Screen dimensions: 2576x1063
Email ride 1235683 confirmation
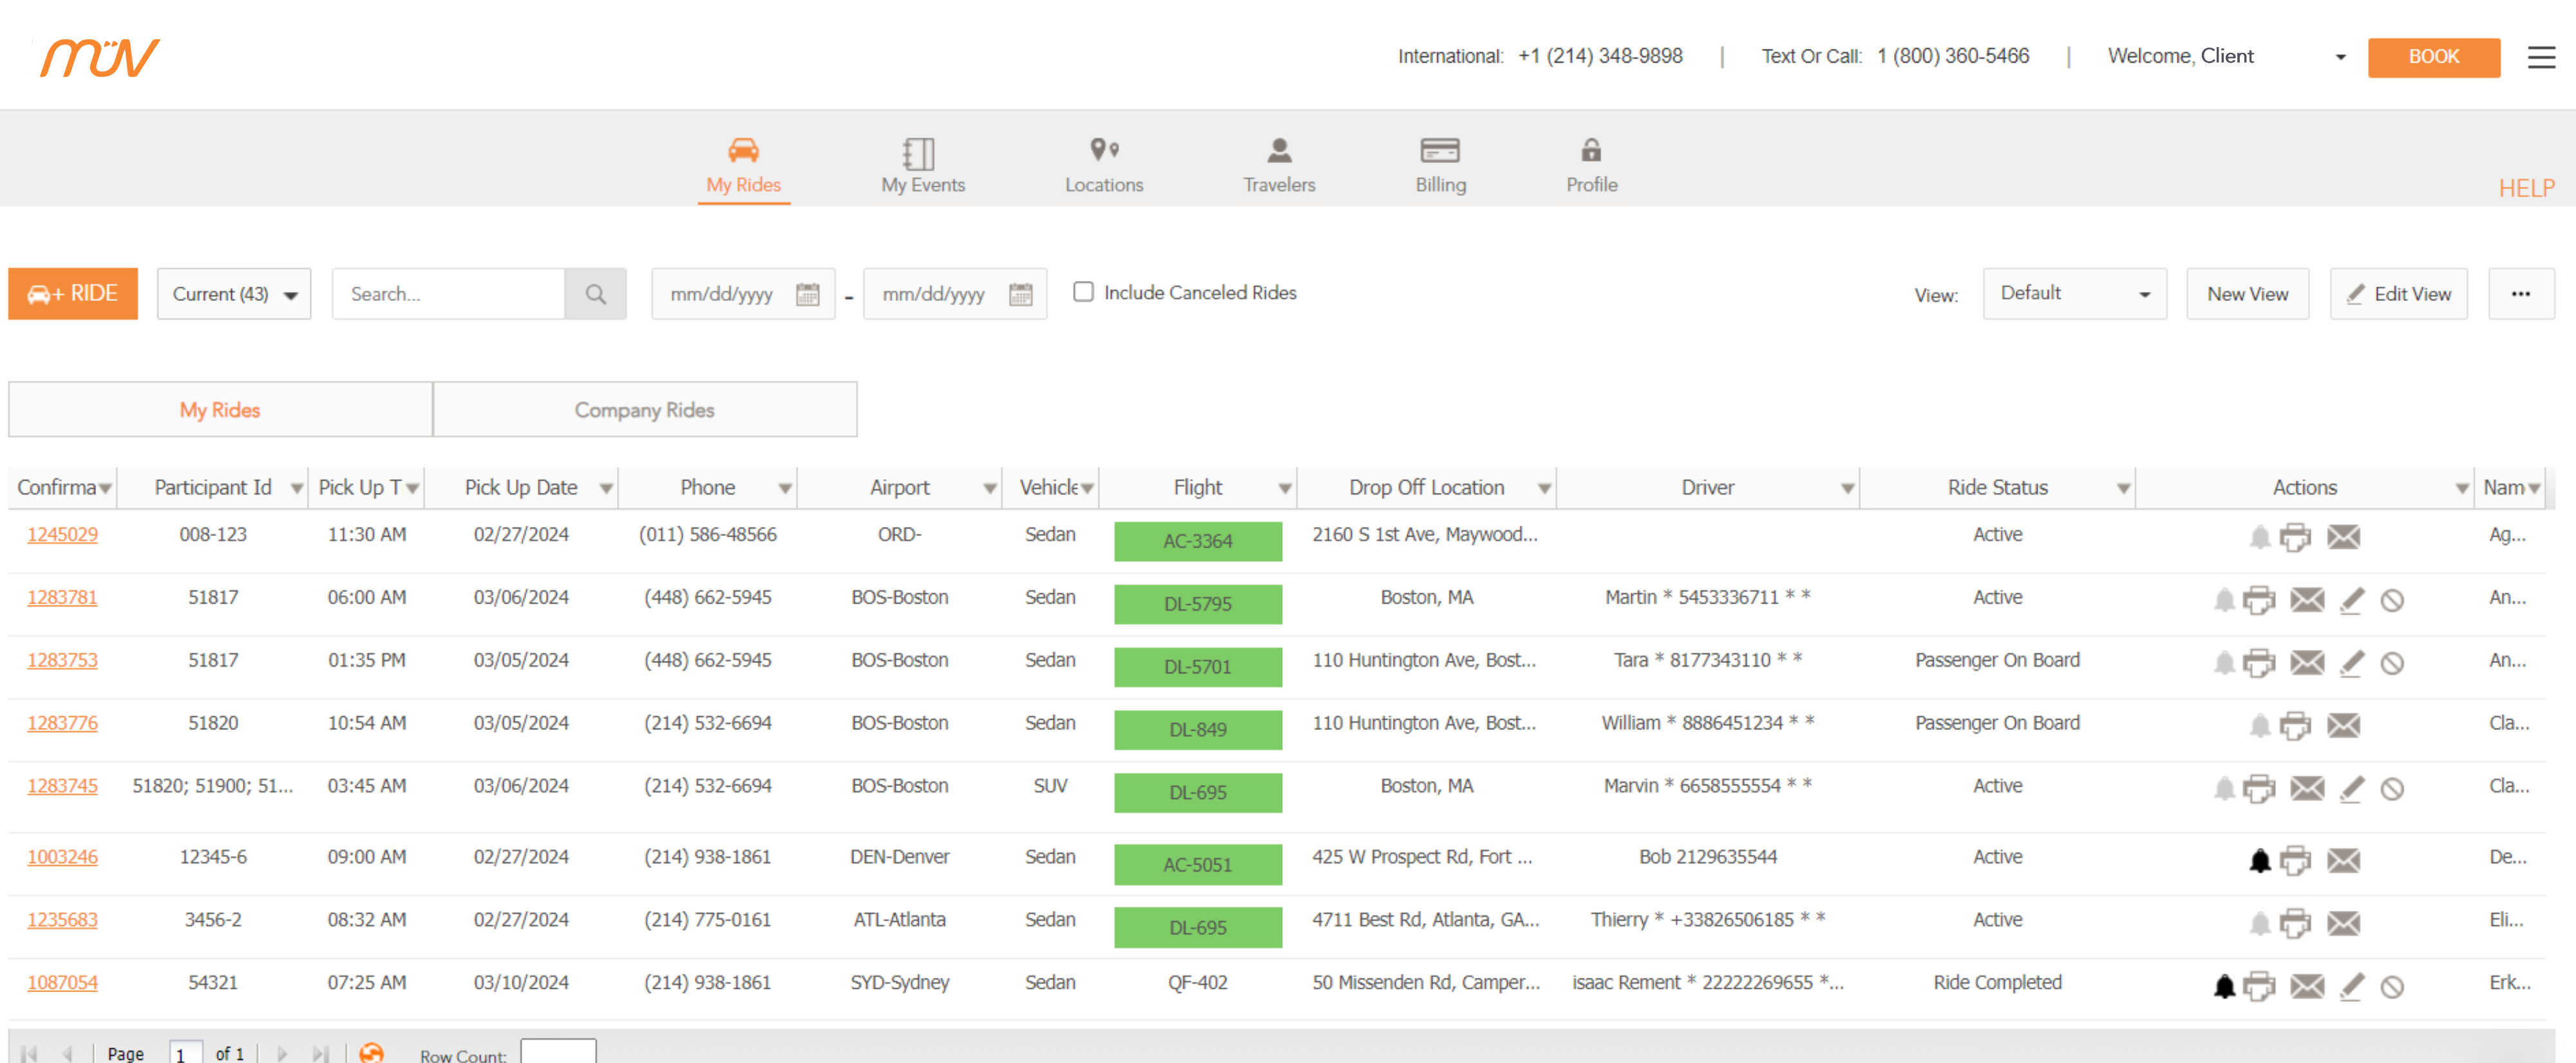tap(2343, 923)
